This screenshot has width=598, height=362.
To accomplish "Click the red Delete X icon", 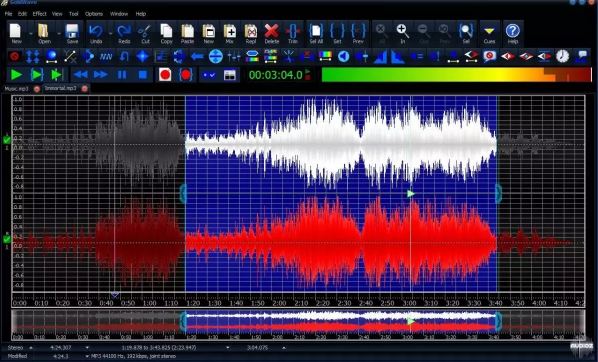I will (272, 34).
